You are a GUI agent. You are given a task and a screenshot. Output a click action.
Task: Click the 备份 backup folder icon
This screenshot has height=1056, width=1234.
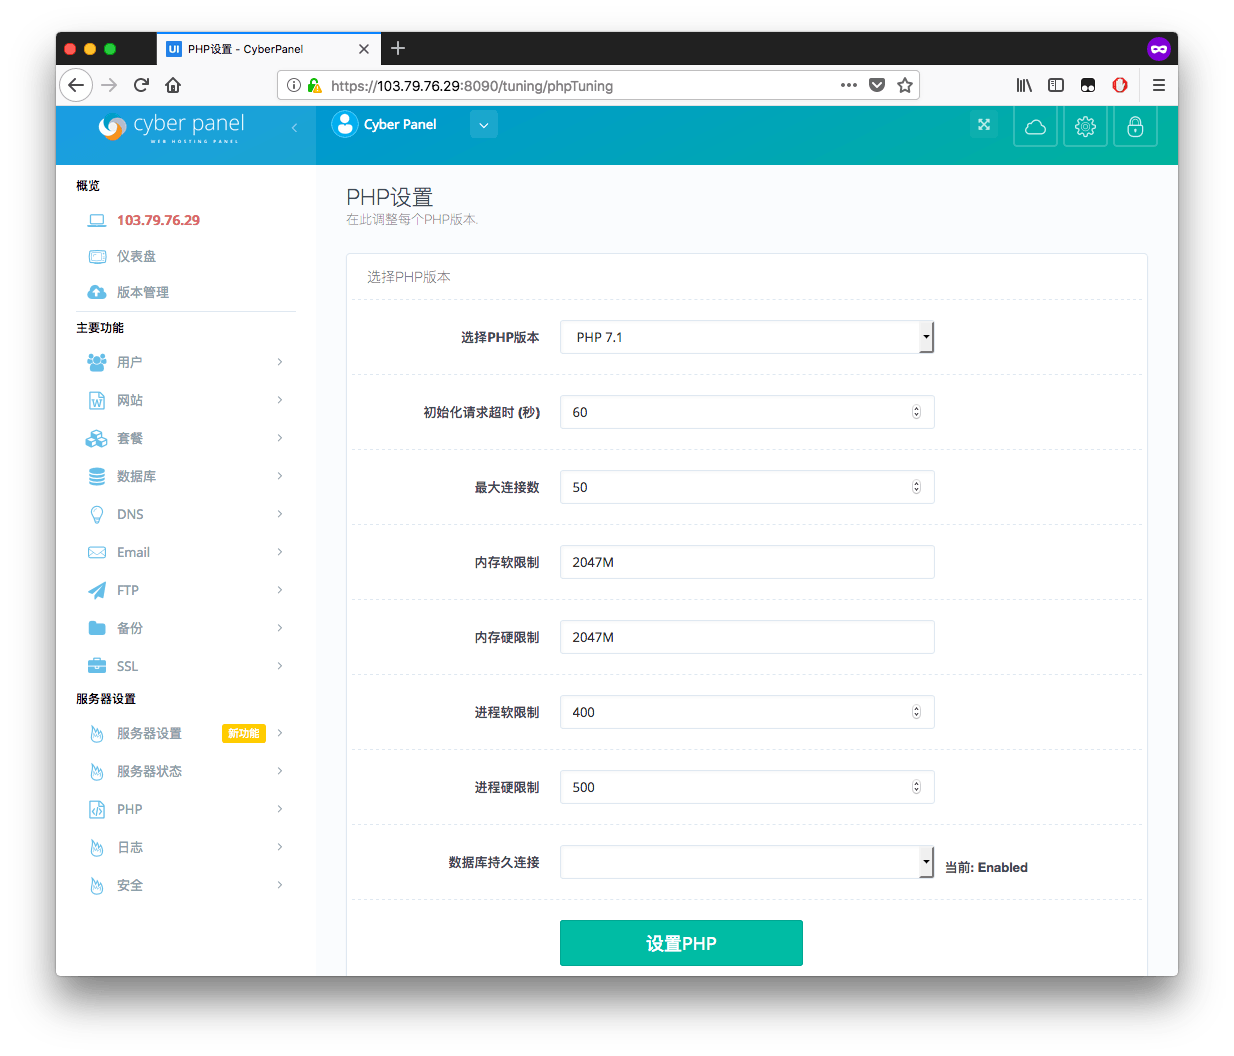96,628
